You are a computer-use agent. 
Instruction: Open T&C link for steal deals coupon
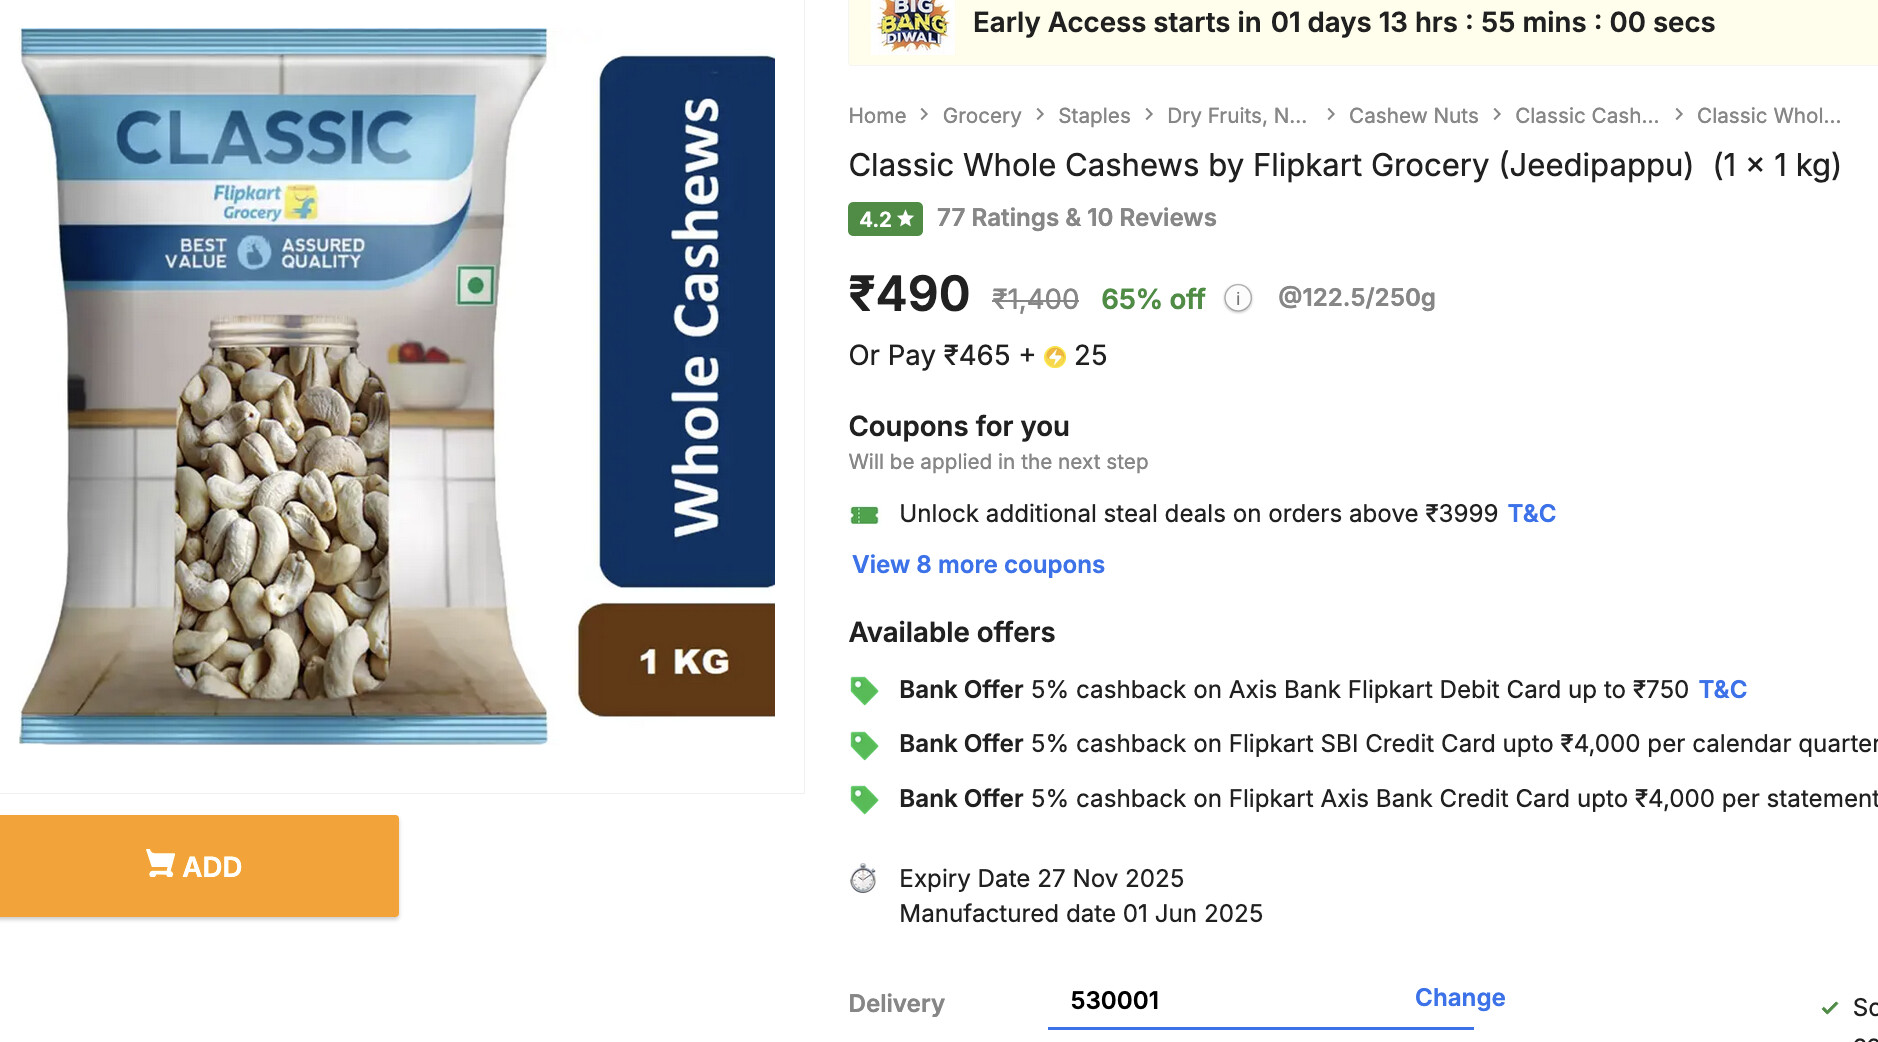click(x=1531, y=514)
